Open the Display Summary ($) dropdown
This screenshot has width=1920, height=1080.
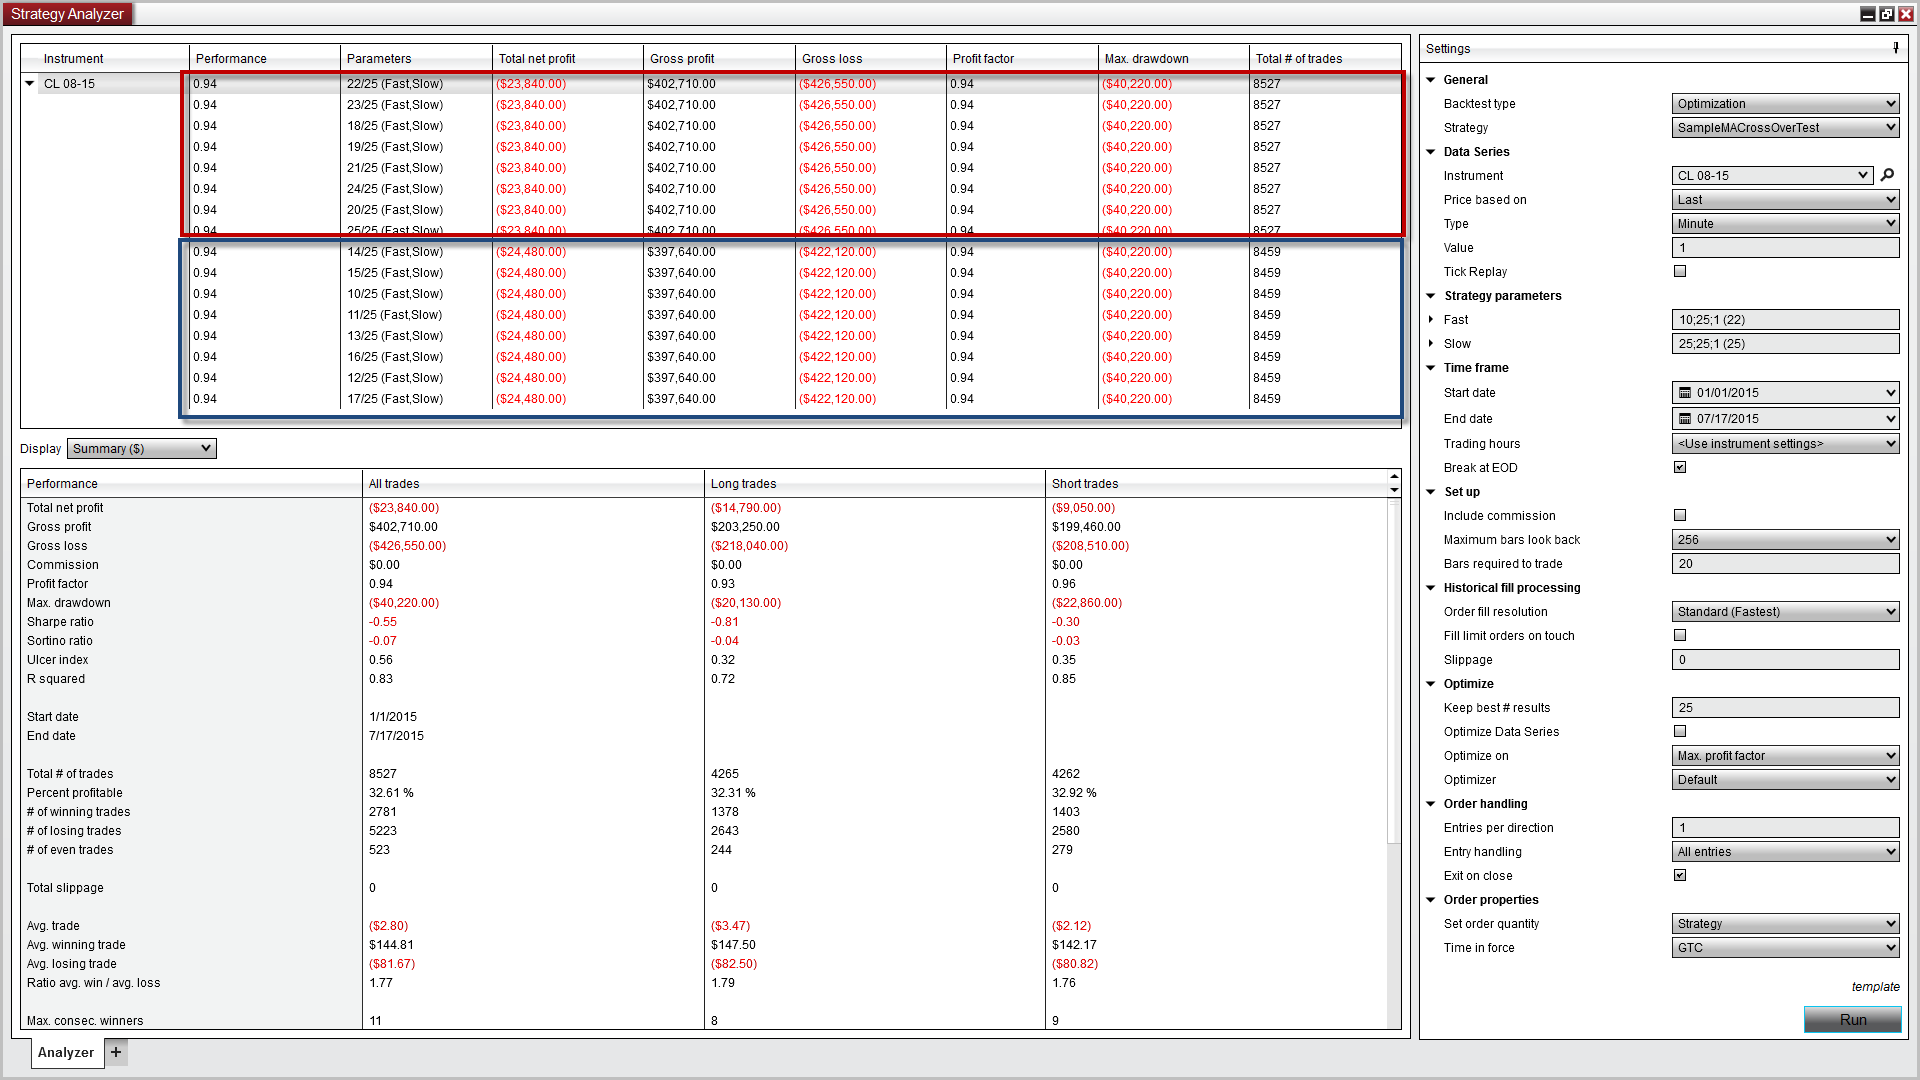[x=141, y=449]
